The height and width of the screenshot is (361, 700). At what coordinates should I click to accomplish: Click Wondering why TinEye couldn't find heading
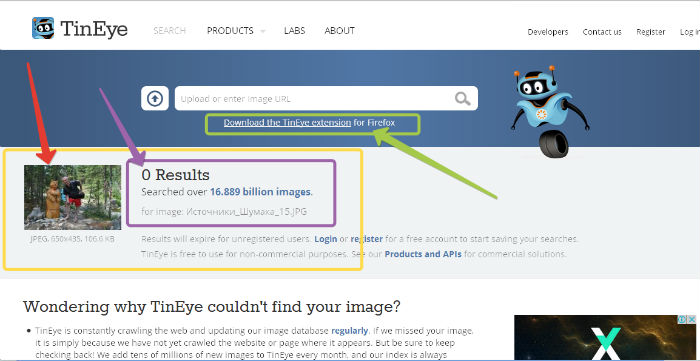tap(212, 307)
